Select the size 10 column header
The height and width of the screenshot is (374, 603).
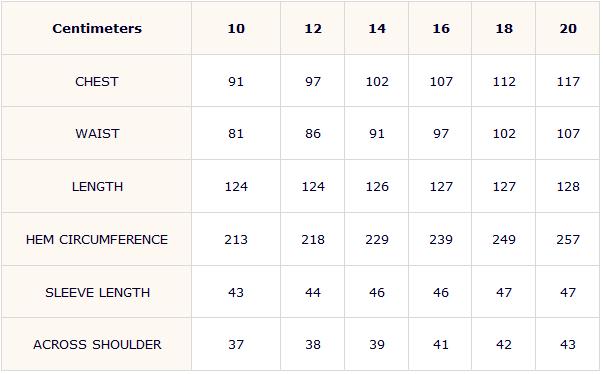pyautogui.click(x=236, y=28)
